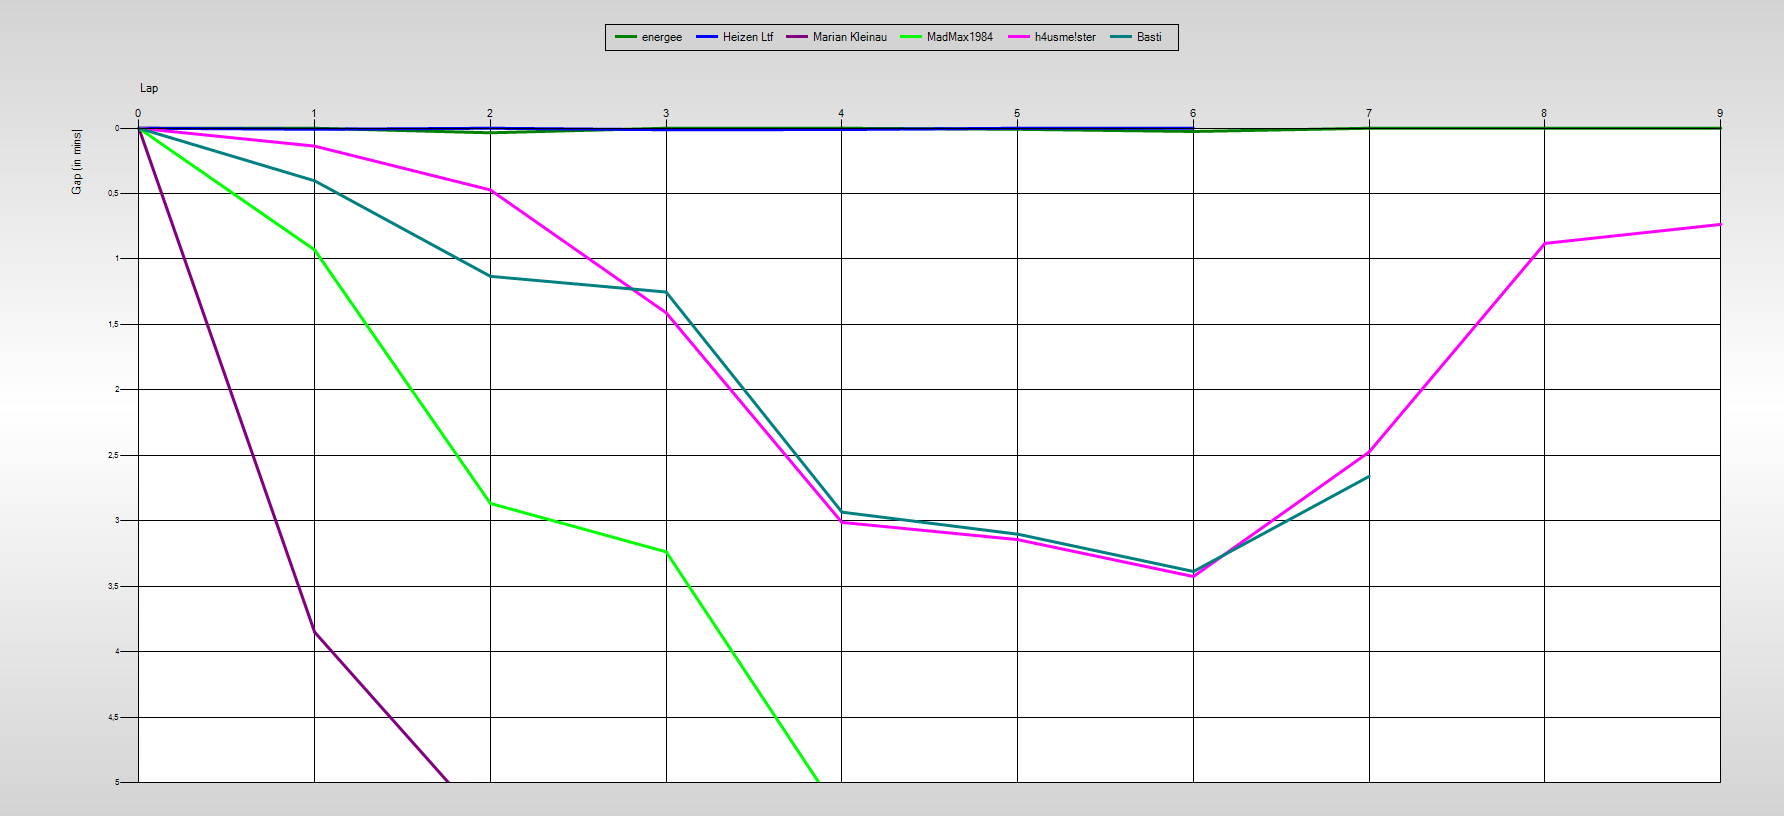The width and height of the screenshot is (1784, 816).
Task: Click the magenta line end at lap 9
Action: (x=1719, y=224)
